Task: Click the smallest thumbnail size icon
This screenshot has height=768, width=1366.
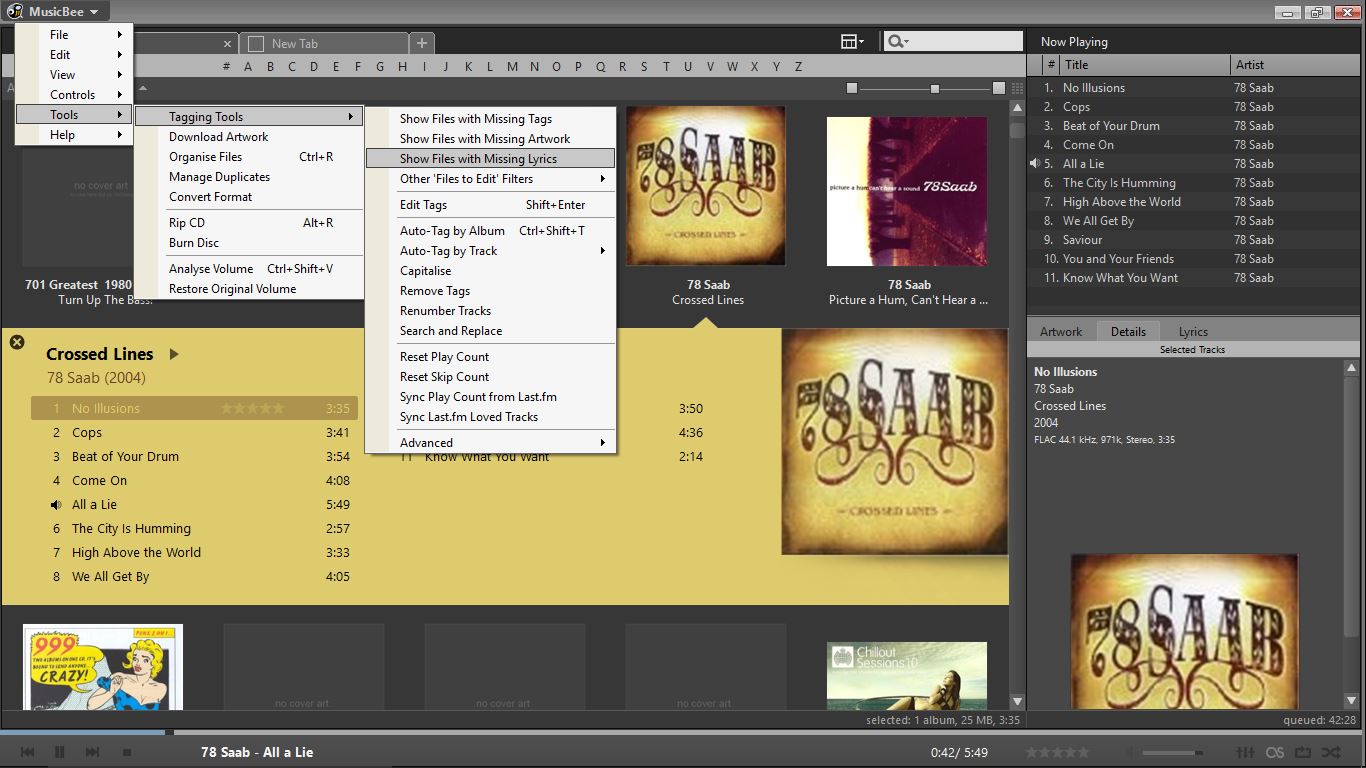Action: tap(852, 88)
